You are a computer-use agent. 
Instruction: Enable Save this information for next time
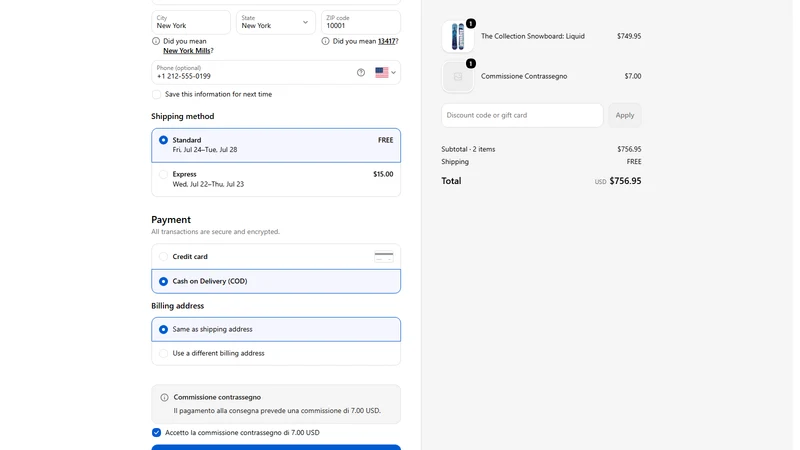coord(156,94)
